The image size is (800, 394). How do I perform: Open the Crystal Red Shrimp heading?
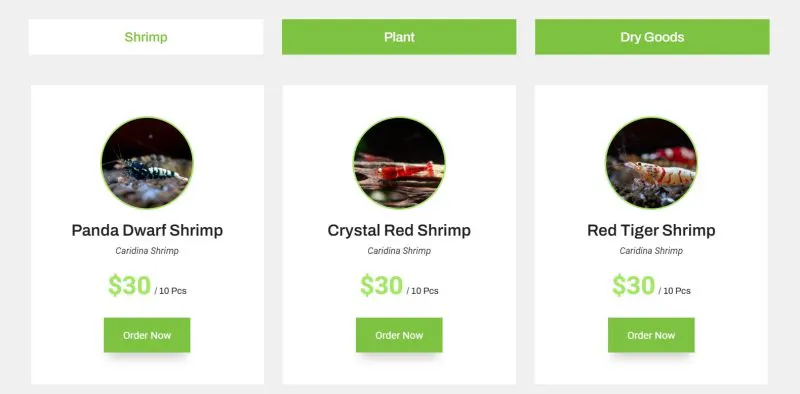399,230
